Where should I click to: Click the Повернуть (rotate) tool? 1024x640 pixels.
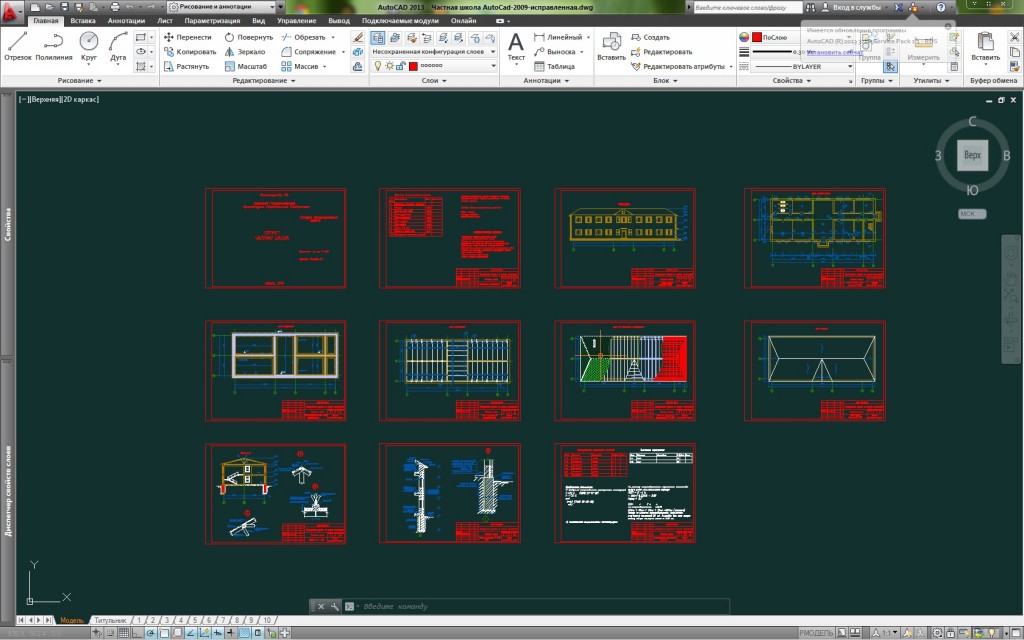248,37
